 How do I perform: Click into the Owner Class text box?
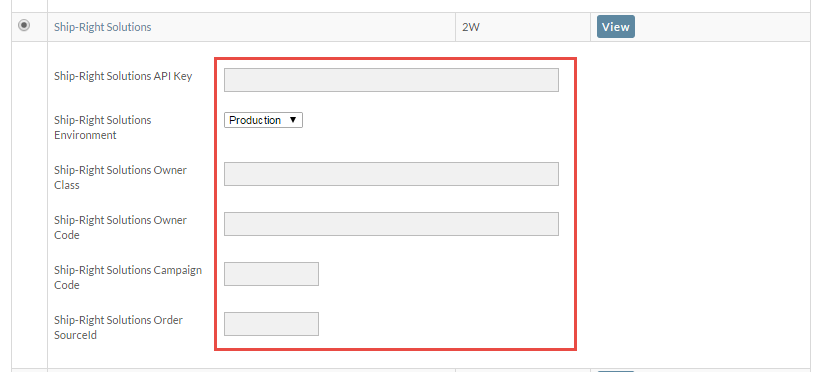tap(391, 174)
